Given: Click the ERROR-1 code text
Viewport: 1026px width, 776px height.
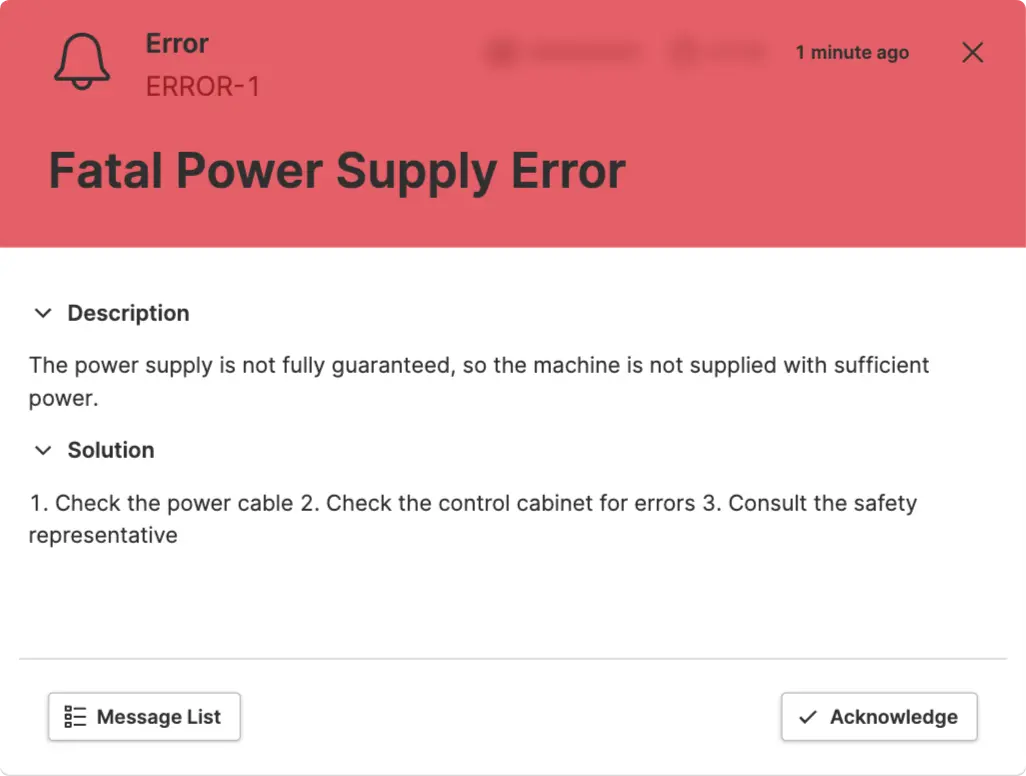Looking at the screenshot, I should [x=203, y=87].
